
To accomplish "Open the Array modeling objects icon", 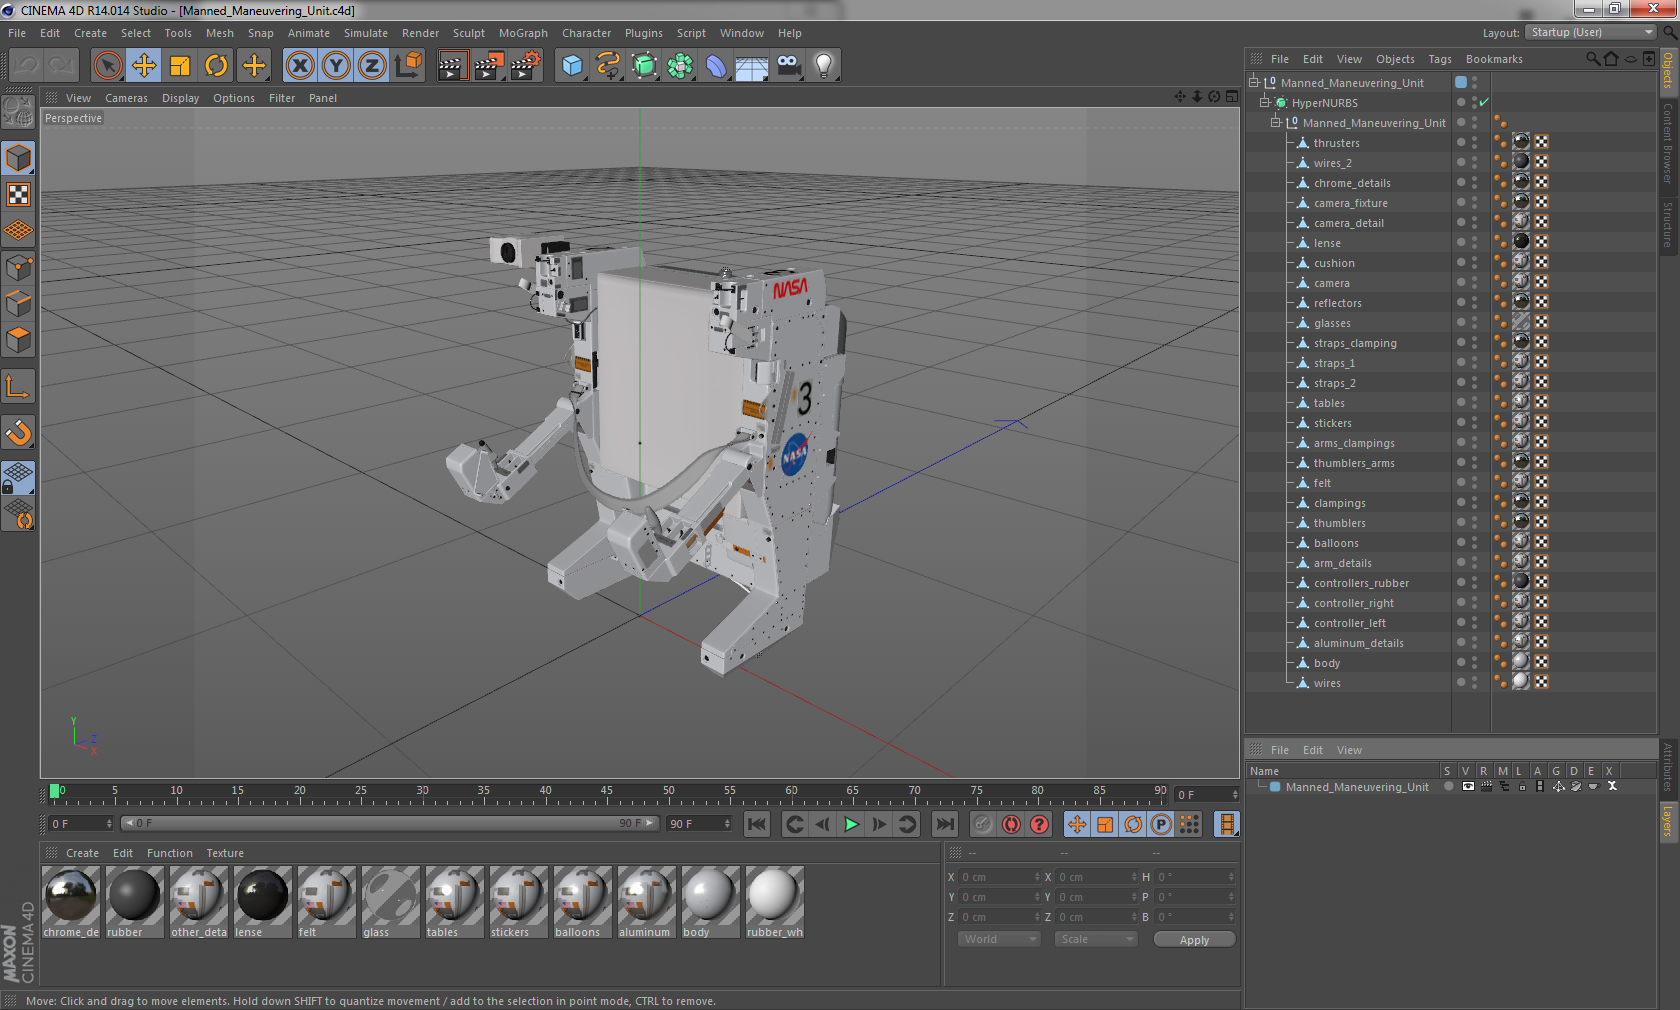I will click(680, 66).
